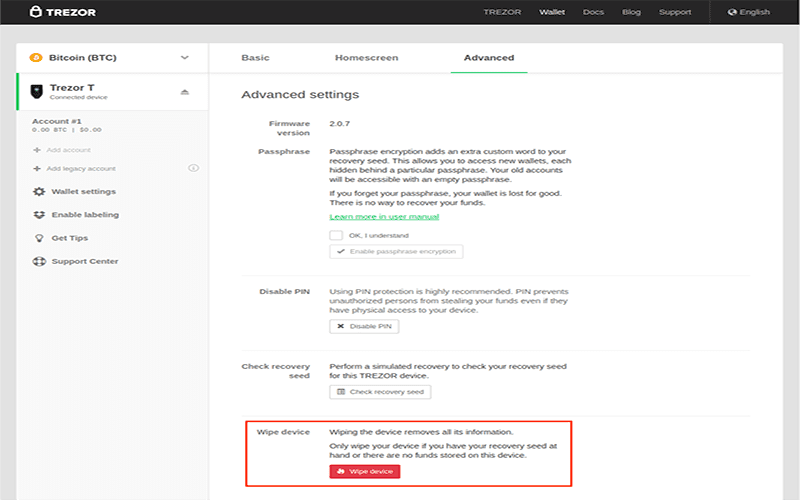The height and width of the screenshot is (500, 800).
Task: Click the Wallet settings gear icon
Action: coord(39,191)
